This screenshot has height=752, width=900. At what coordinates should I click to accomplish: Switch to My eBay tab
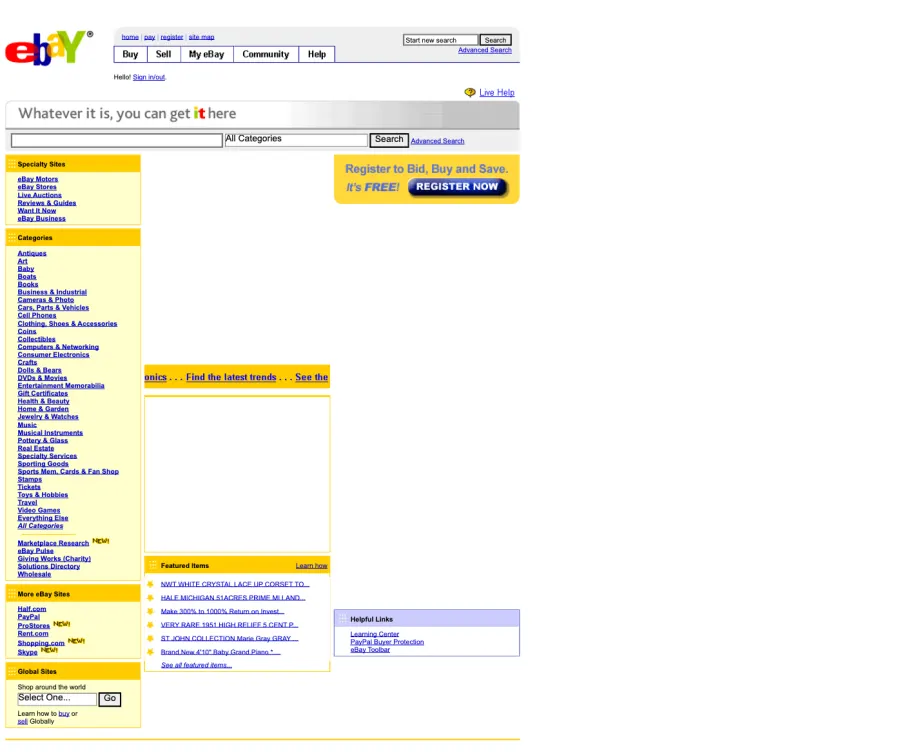coord(207,55)
